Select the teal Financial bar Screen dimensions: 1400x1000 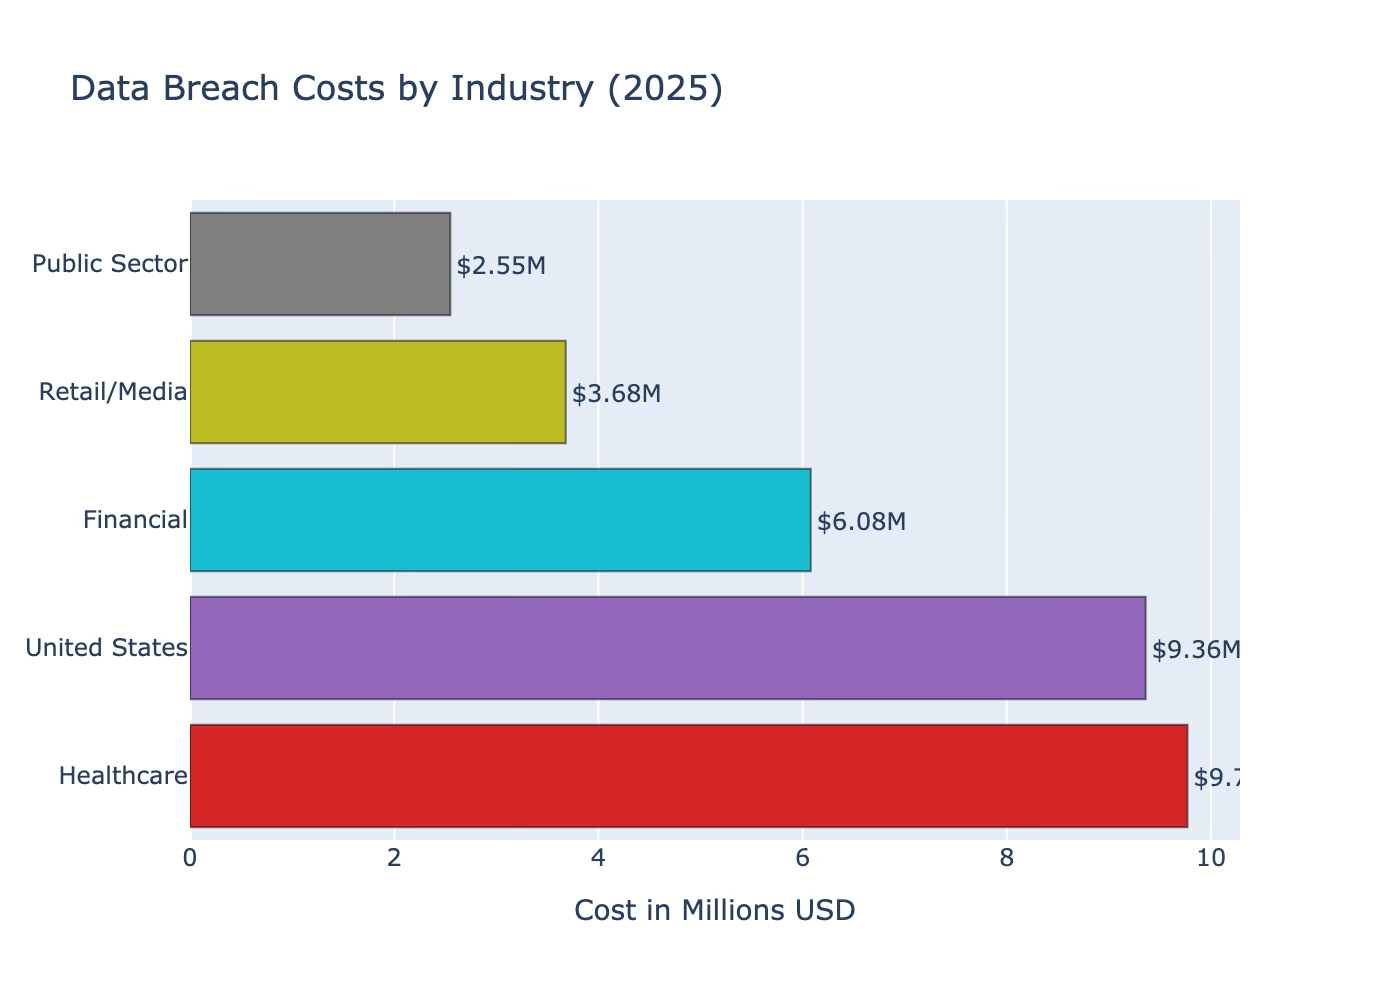click(x=500, y=520)
